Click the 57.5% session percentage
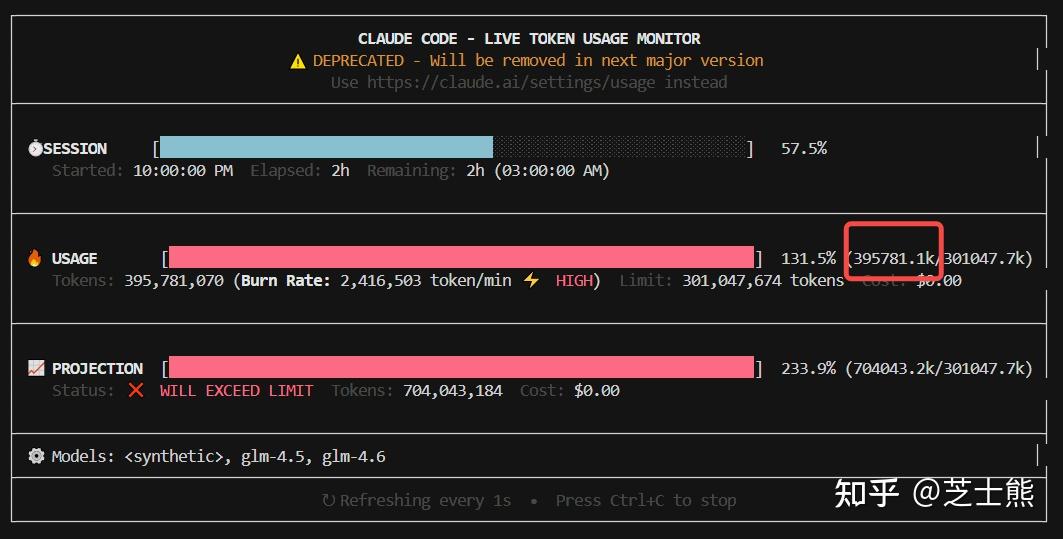Viewport: 1063px width, 539px height. click(x=803, y=149)
